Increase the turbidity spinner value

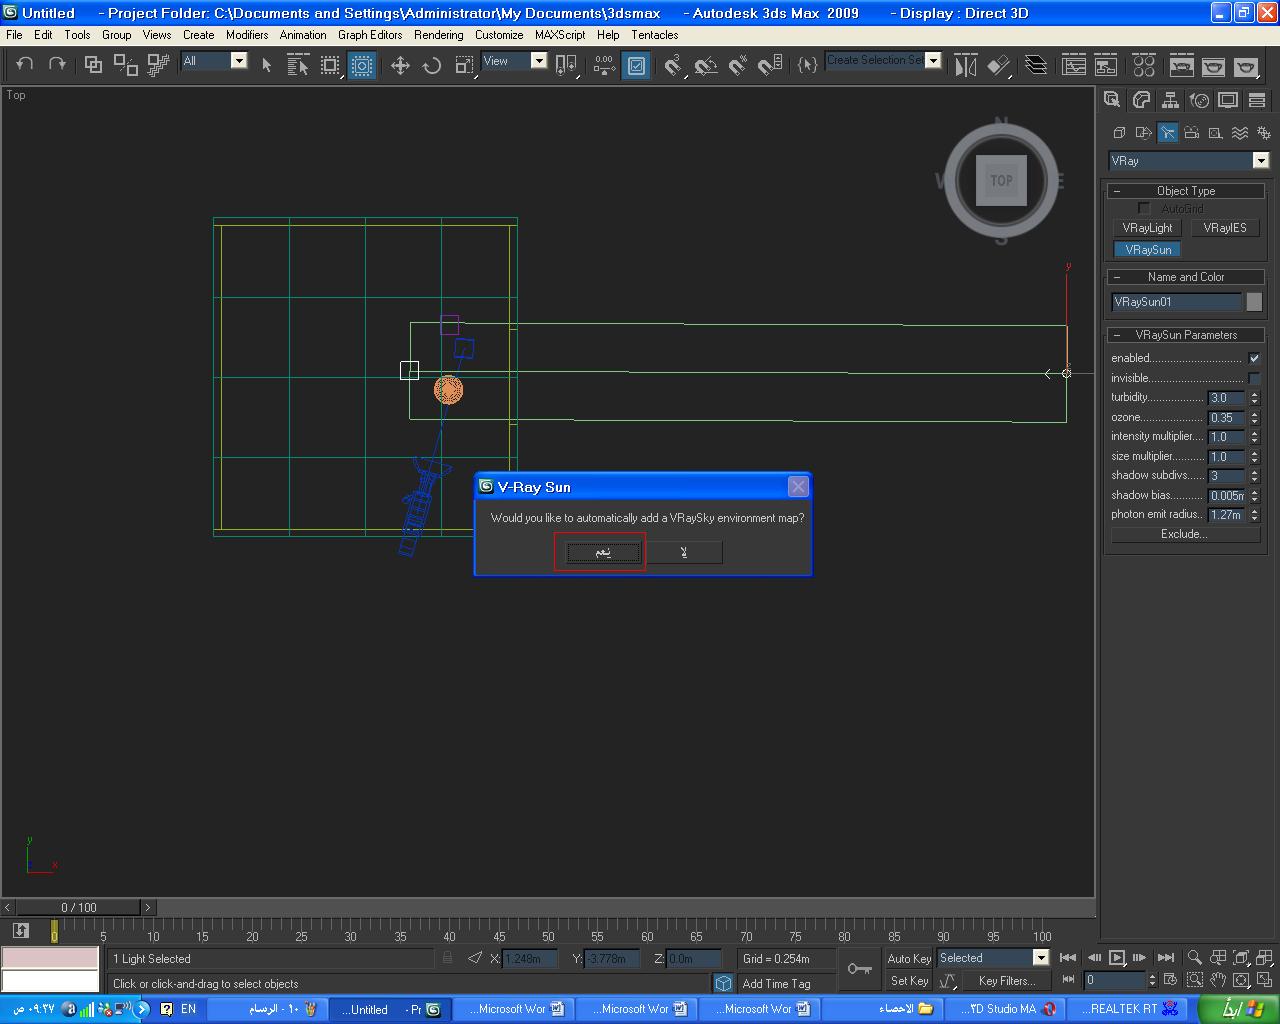[x=1254, y=394]
